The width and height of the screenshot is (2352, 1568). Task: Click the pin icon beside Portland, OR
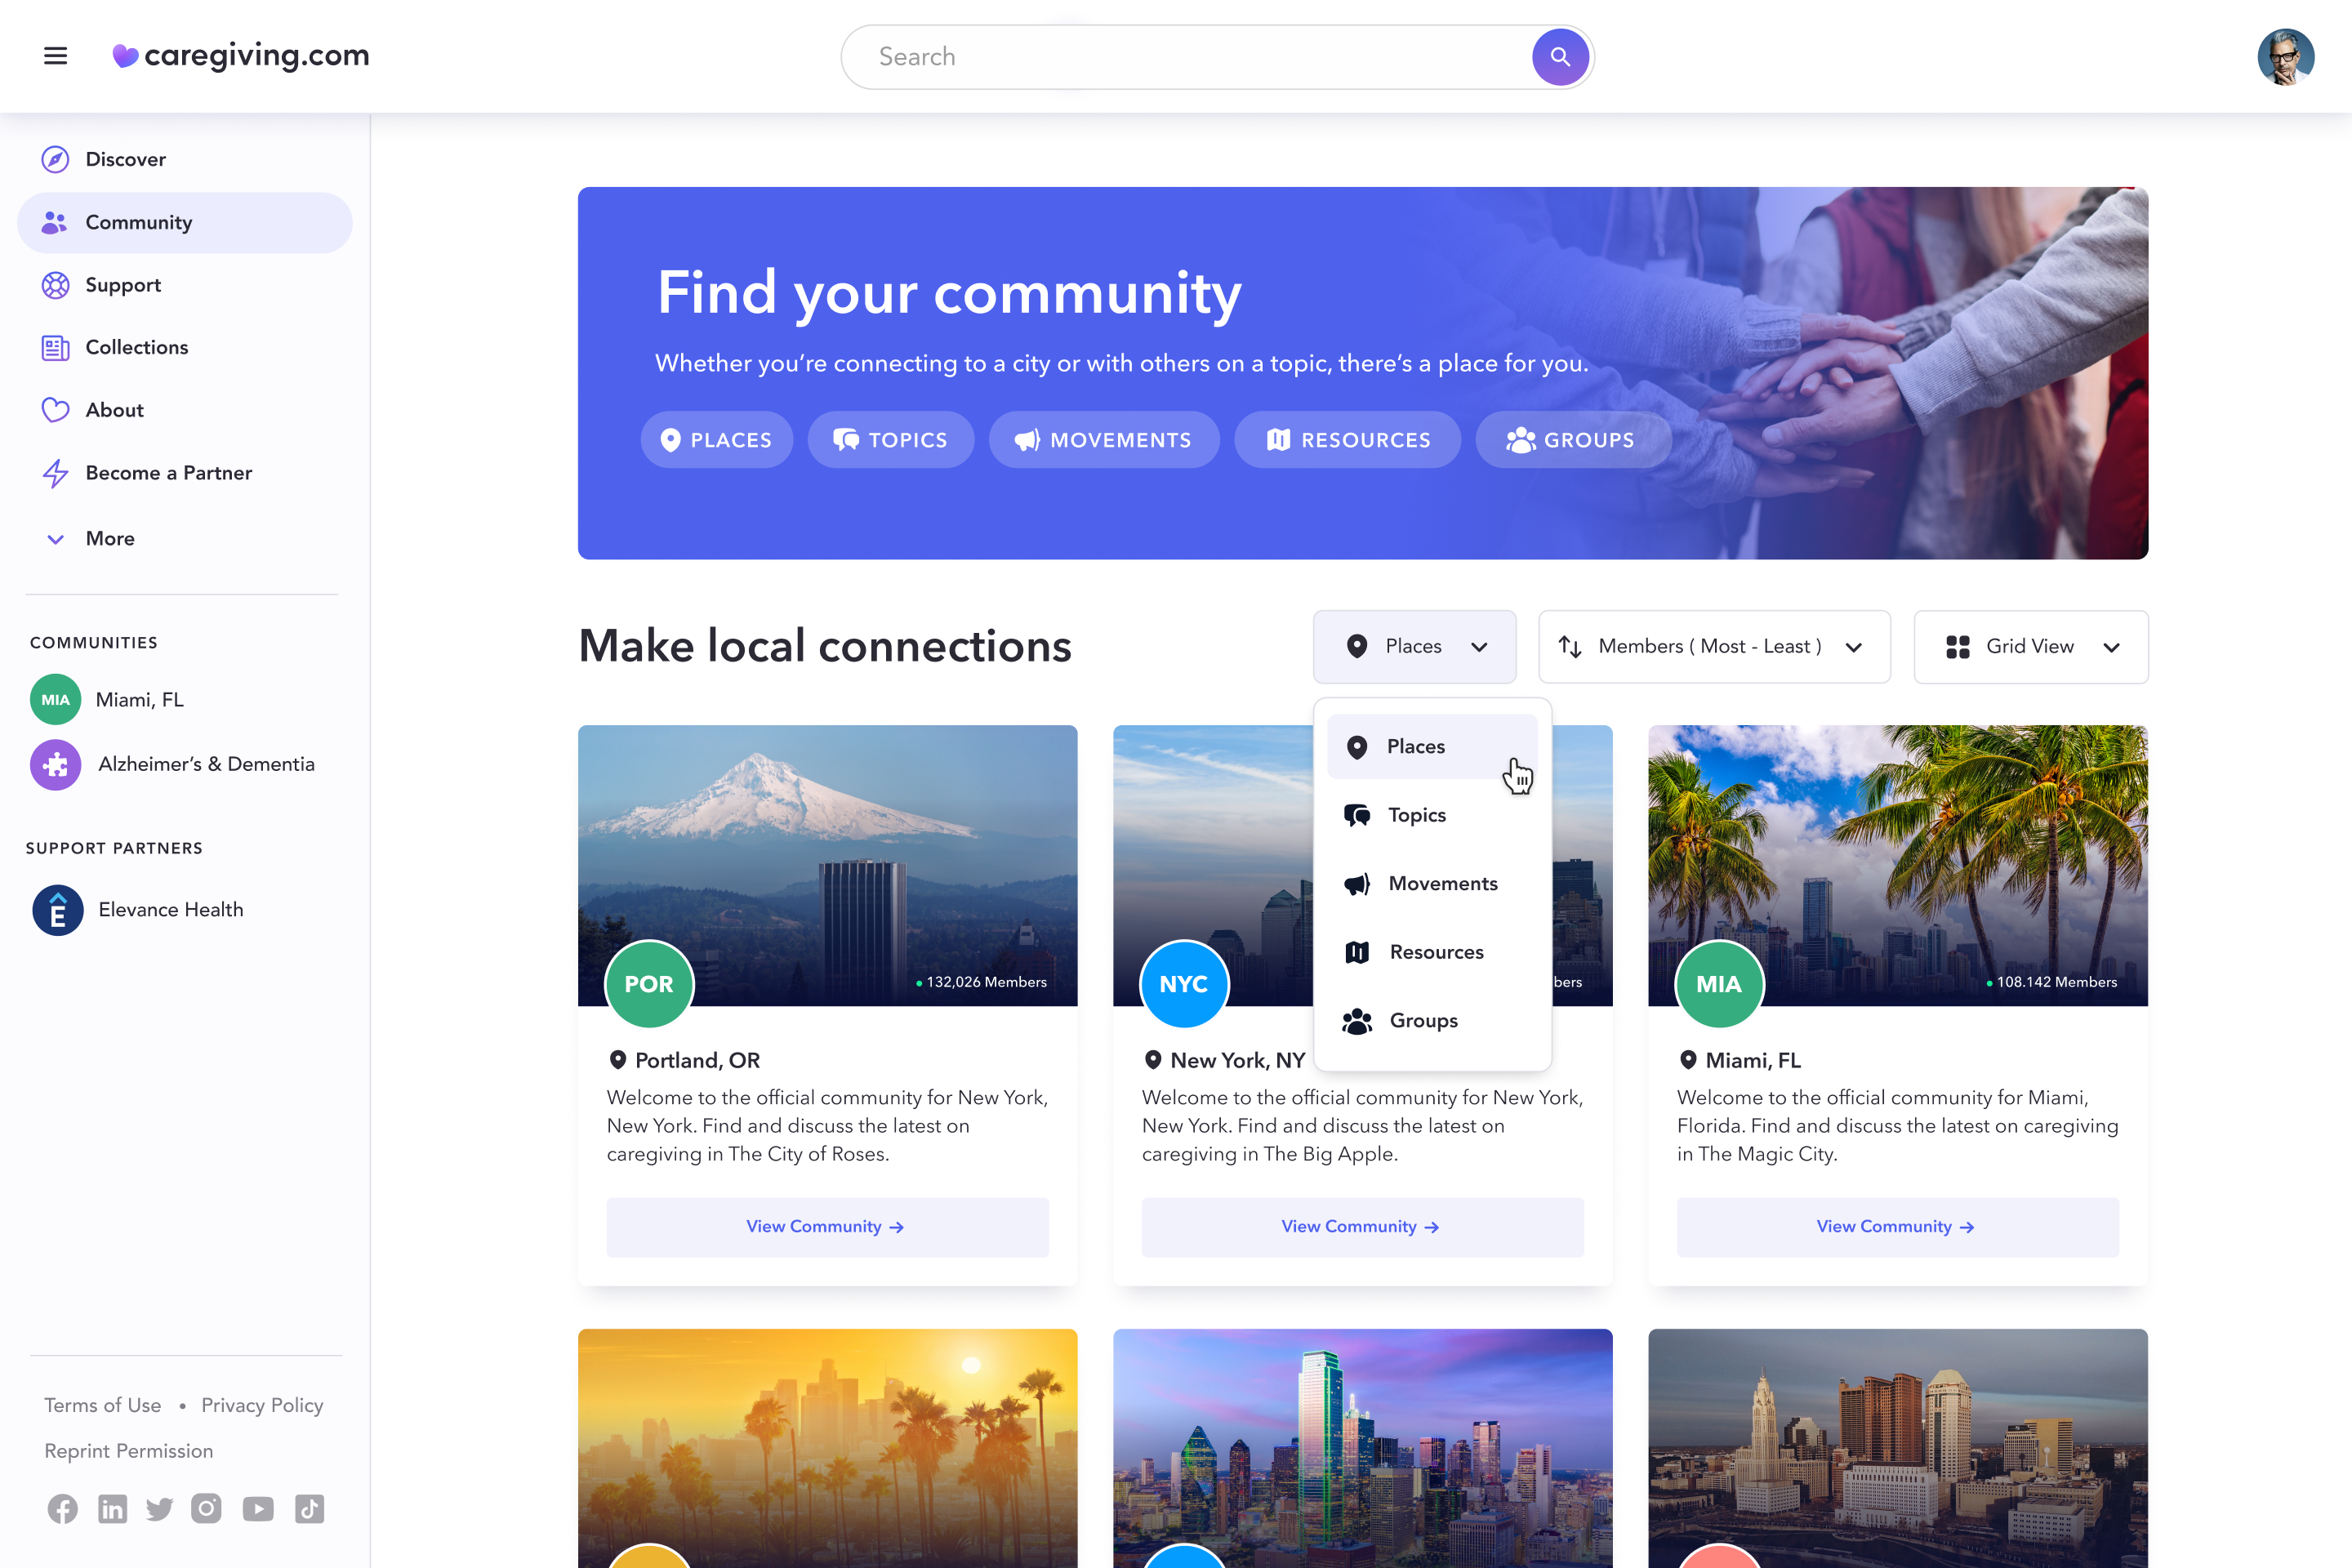click(617, 1060)
